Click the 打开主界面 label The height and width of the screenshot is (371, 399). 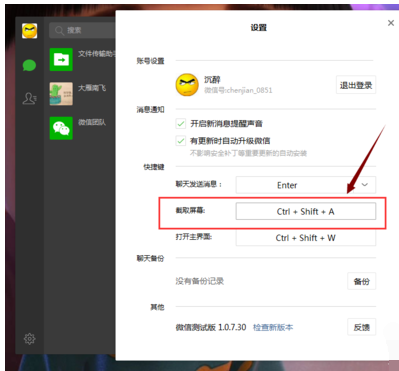(x=194, y=237)
